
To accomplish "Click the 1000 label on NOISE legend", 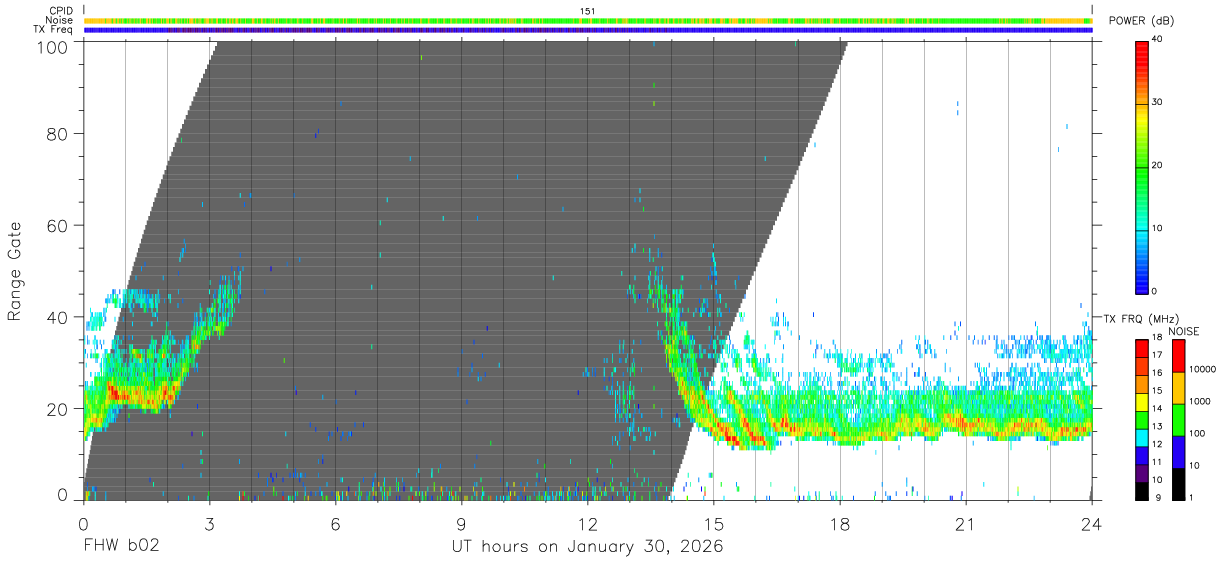I will pos(1200,401).
